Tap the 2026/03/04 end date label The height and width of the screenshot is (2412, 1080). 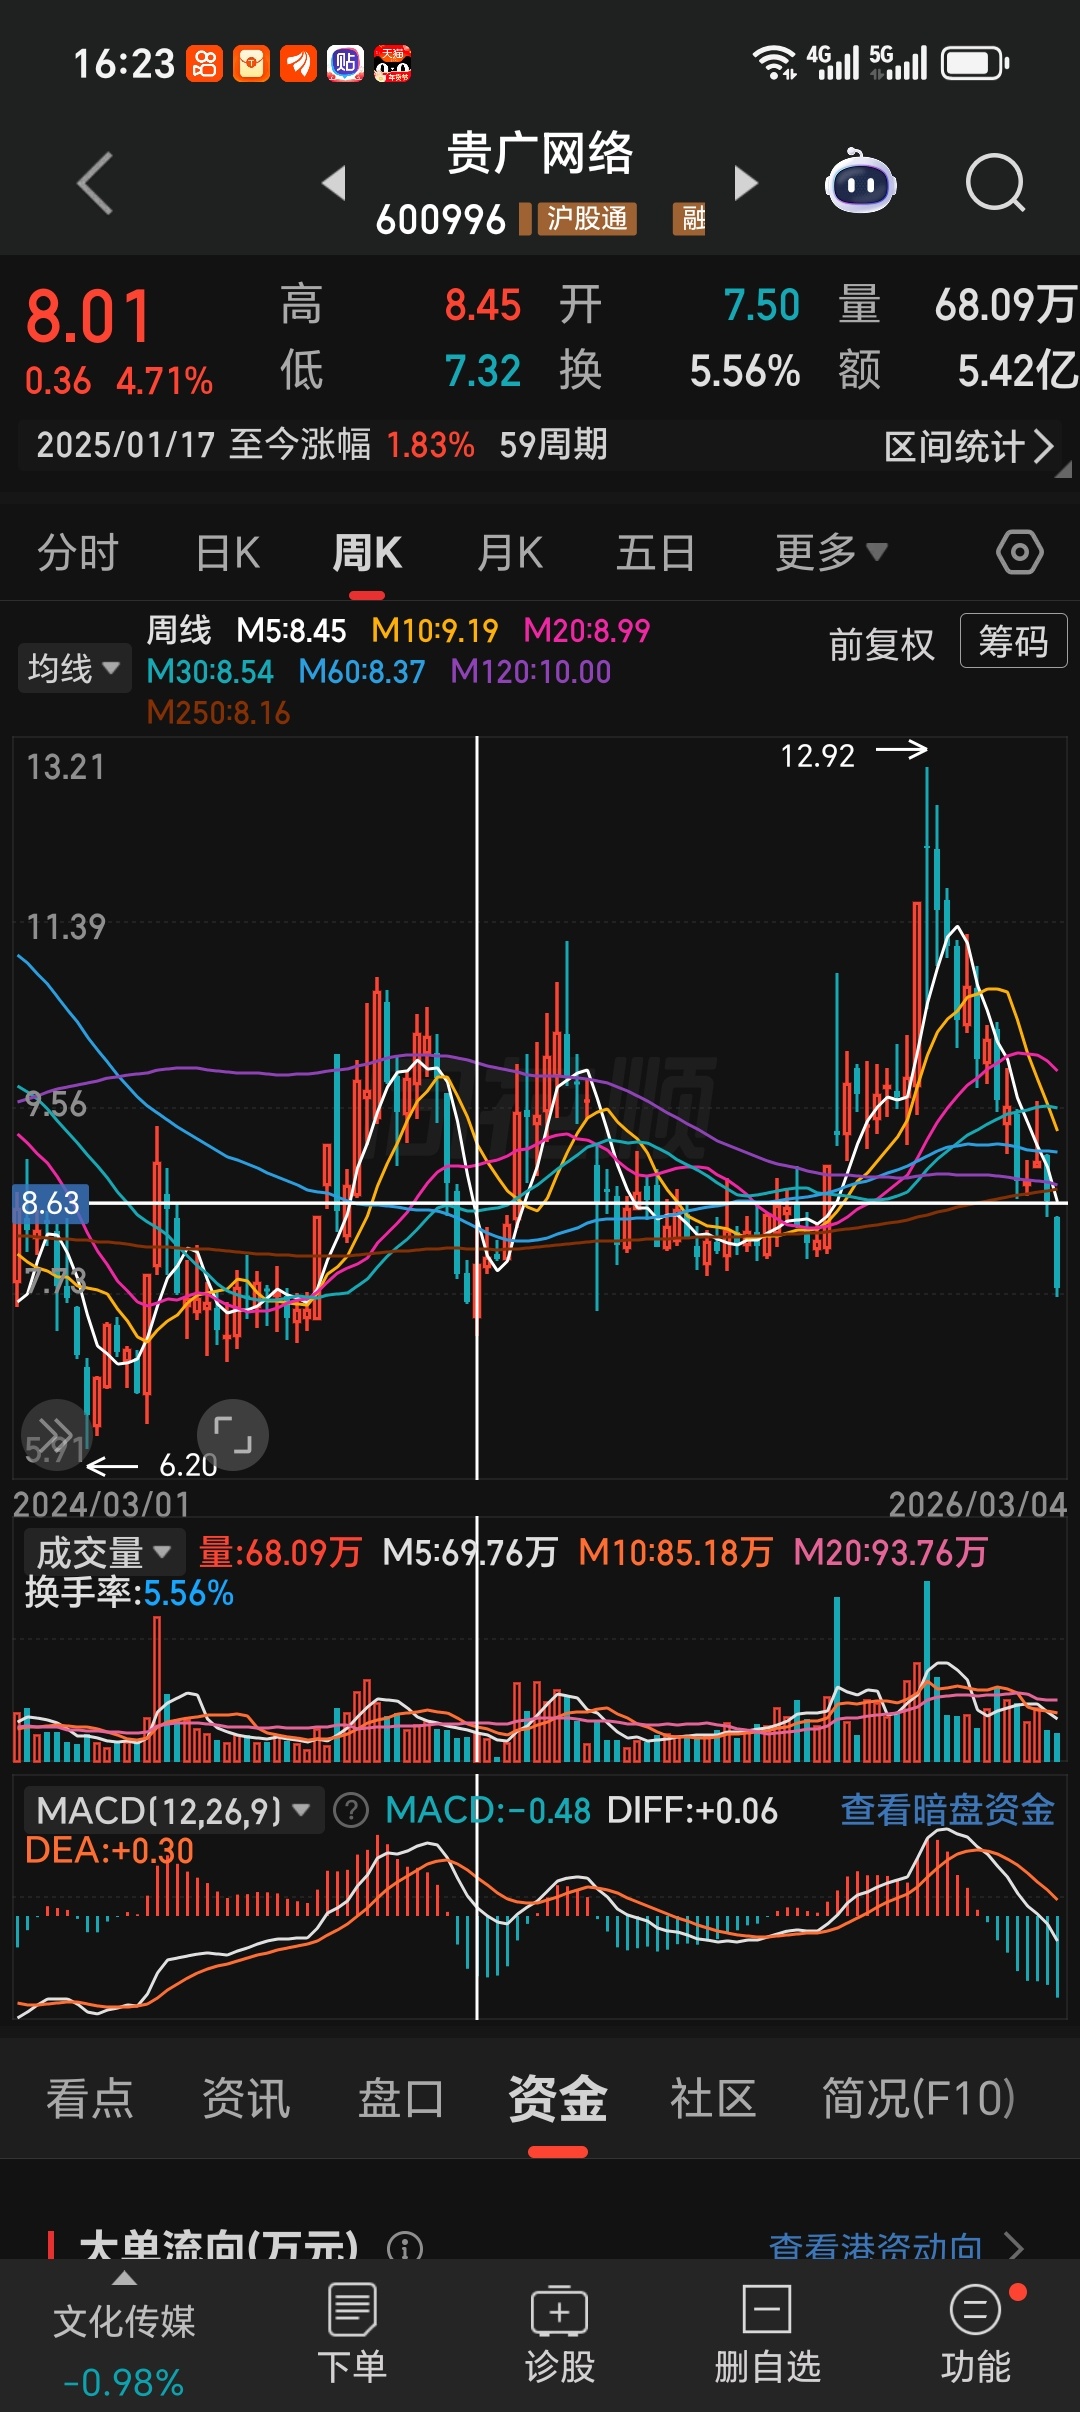(978, 1504)
